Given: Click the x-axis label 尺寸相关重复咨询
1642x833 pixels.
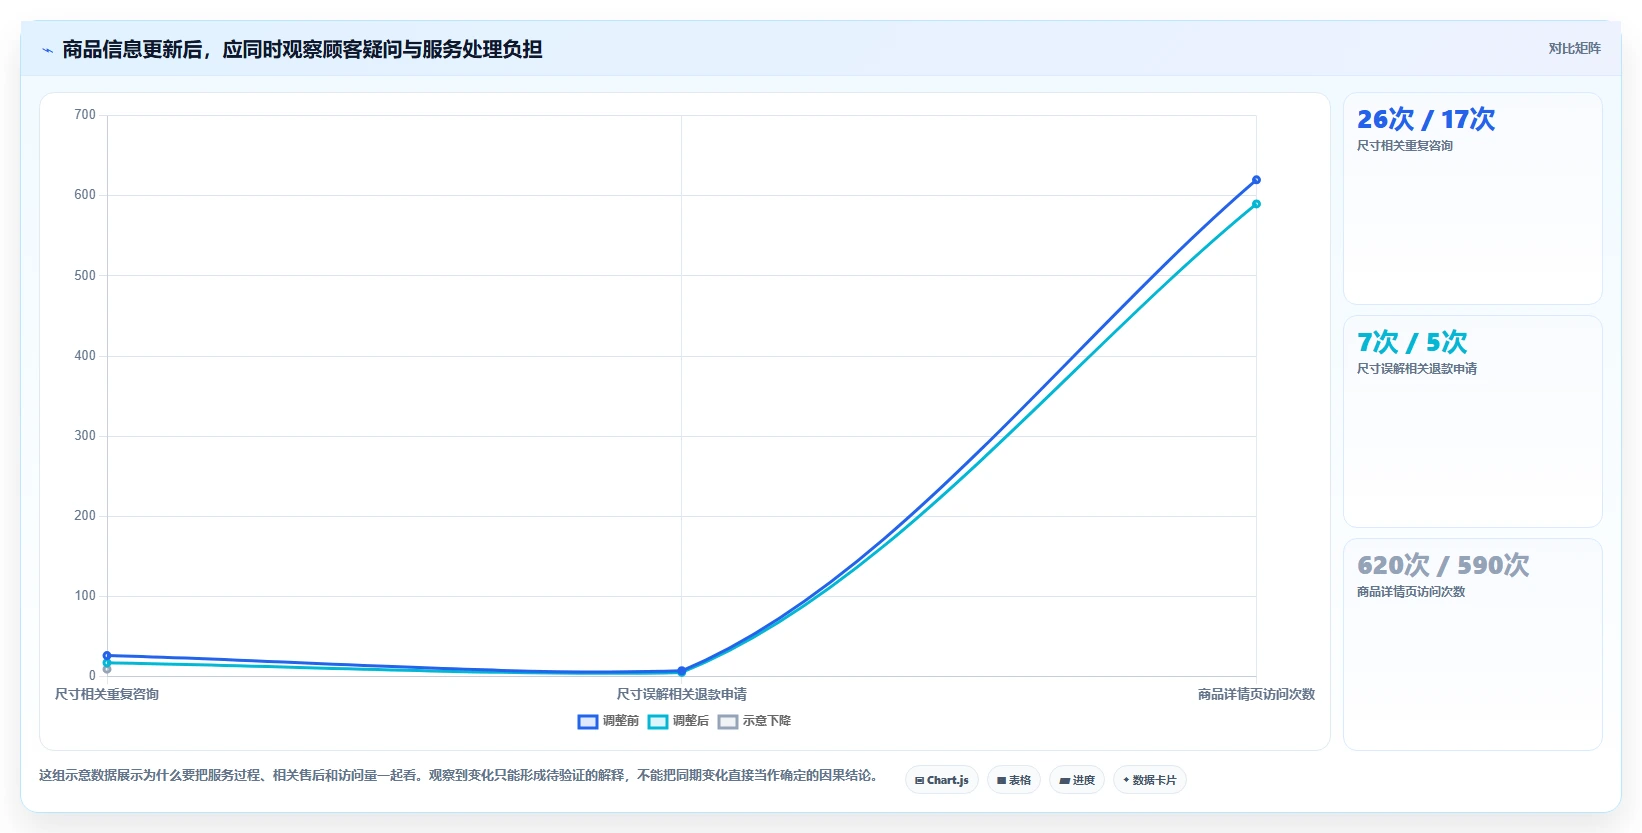Looking at the screenshot, I should pos(107,694).
